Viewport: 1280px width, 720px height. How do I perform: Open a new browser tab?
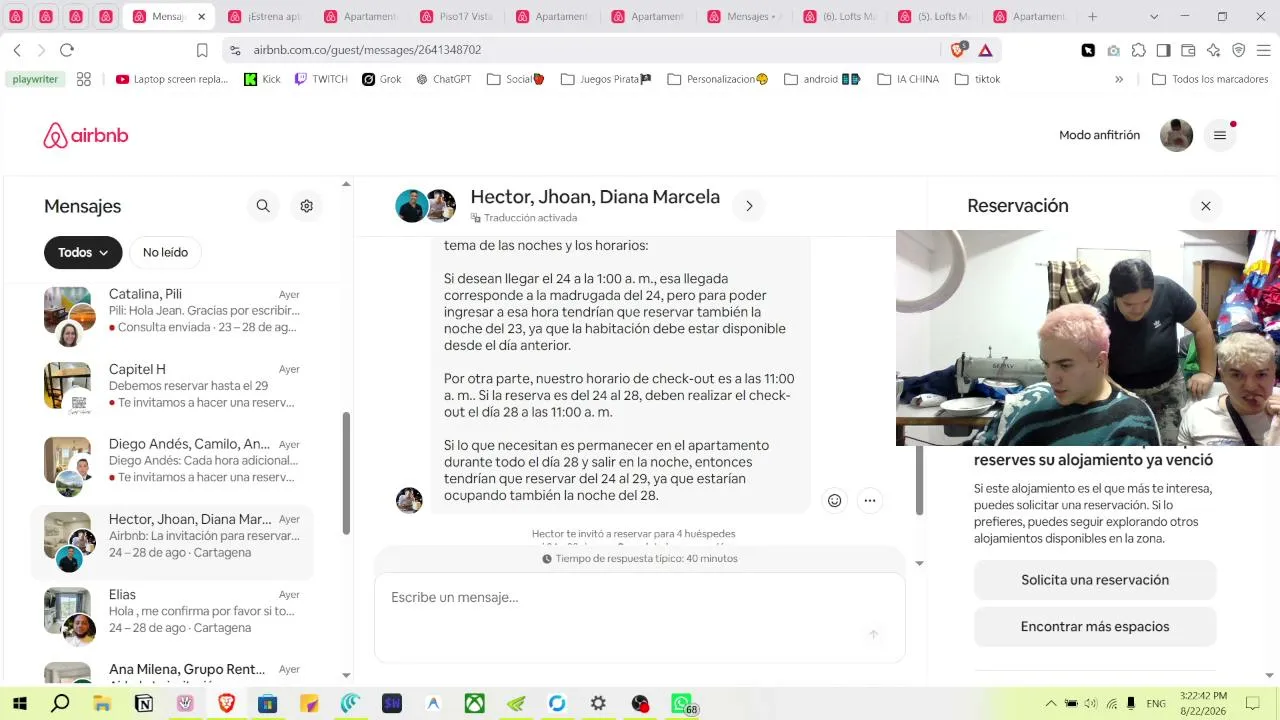click(1092, 17)
